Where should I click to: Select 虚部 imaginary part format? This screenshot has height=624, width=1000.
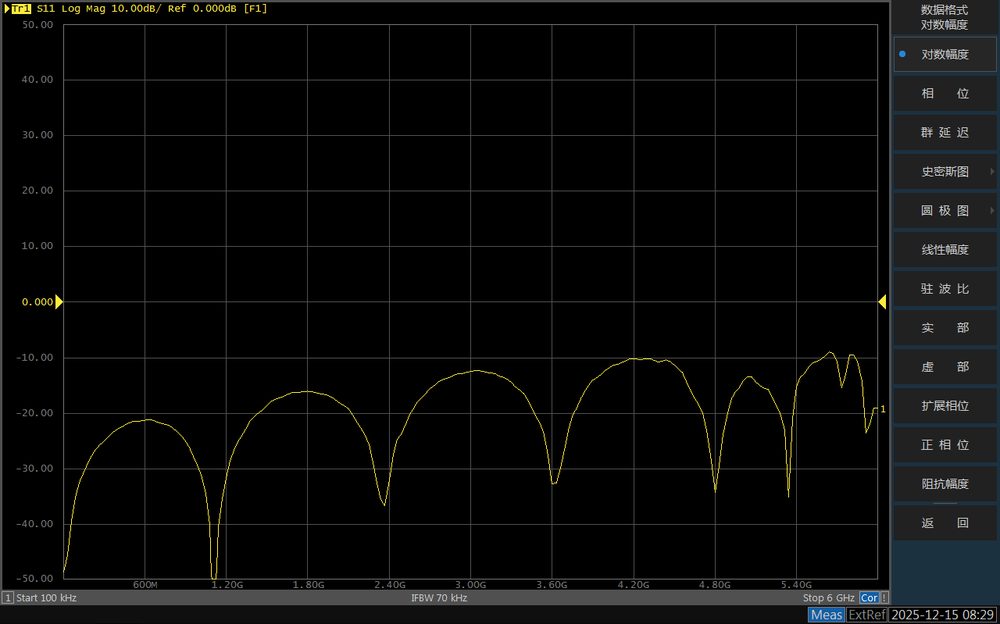945,367
